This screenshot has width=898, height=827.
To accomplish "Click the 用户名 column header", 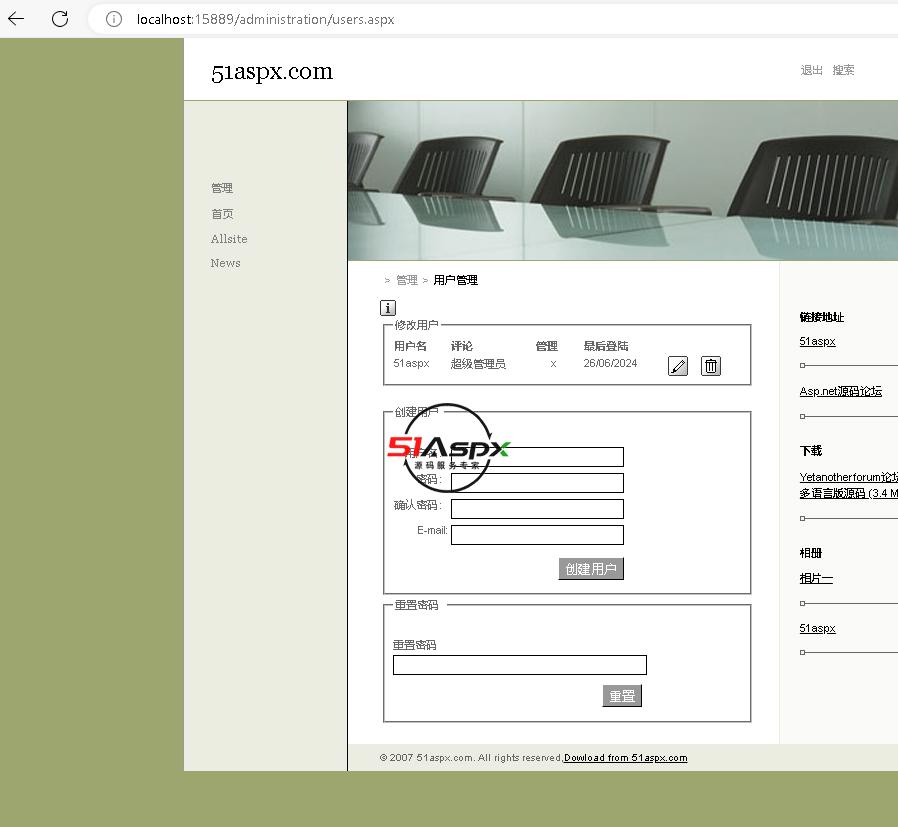I will [x=410, y=346].
